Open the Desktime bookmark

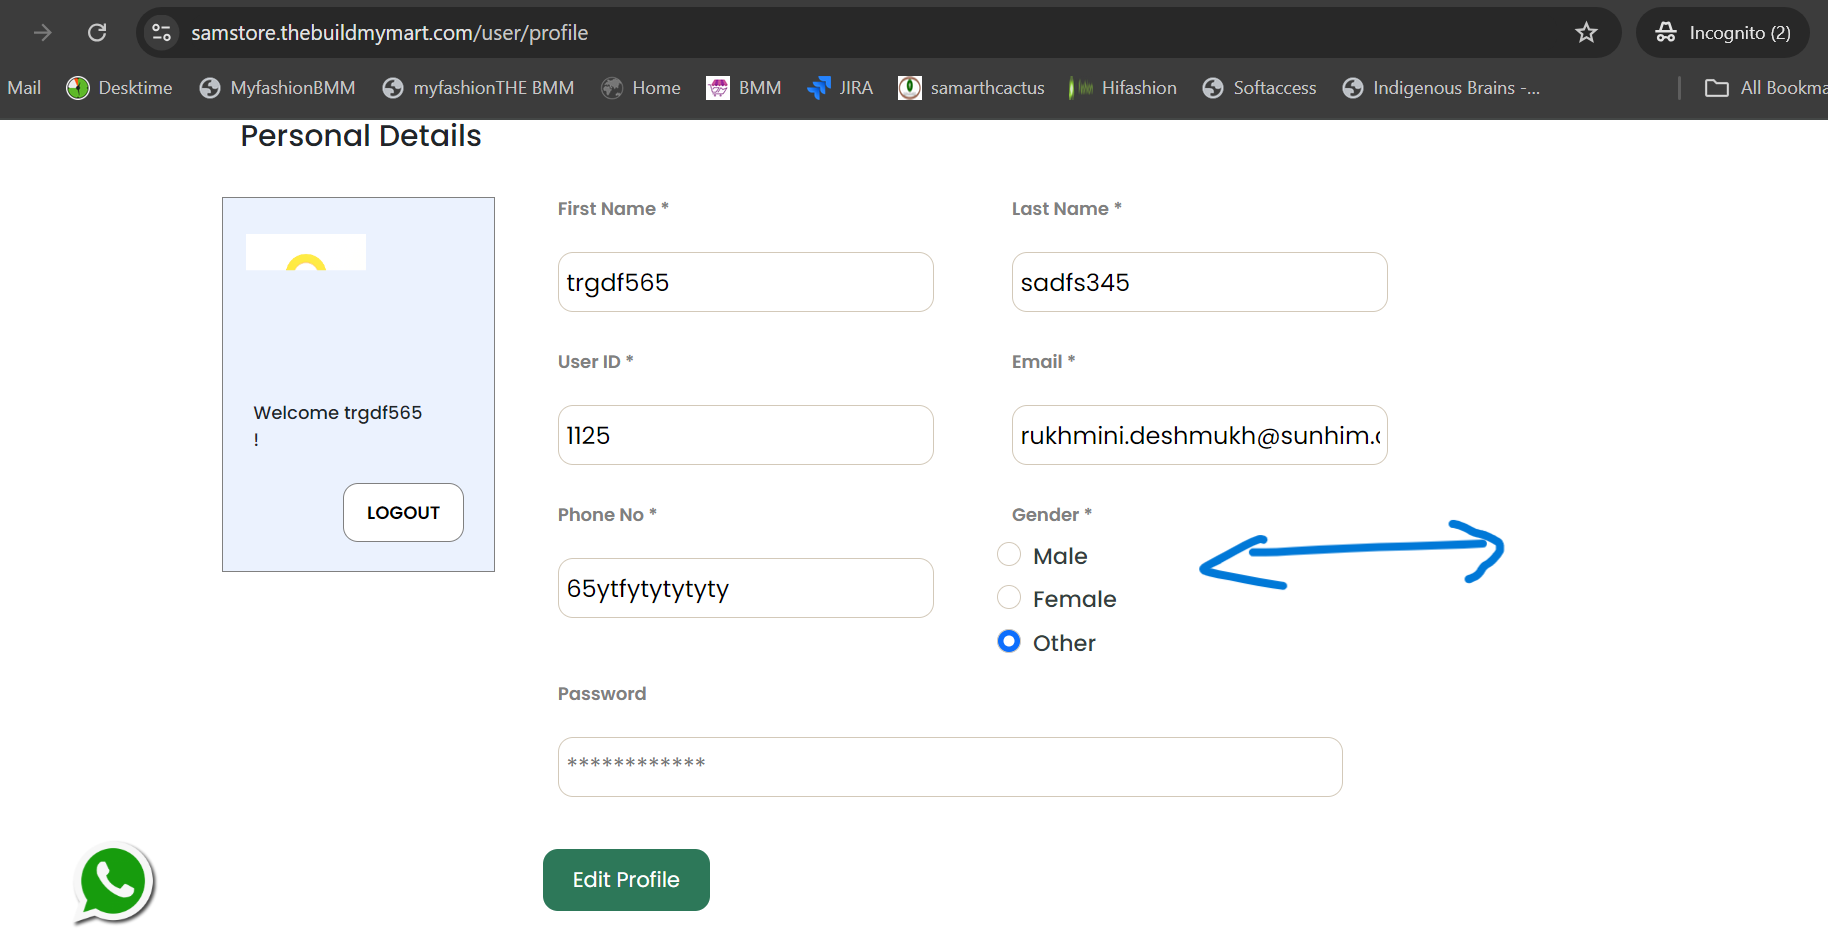tap(119, 88)
